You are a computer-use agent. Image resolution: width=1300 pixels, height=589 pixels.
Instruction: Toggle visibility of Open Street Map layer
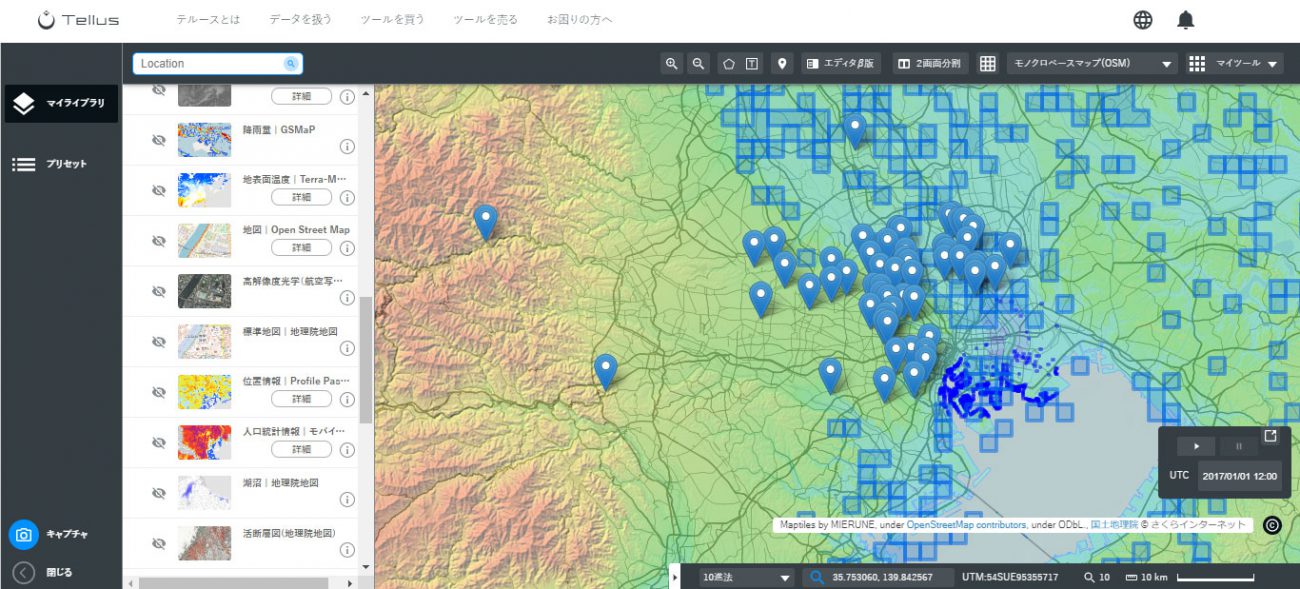click(x=158, y=241)
